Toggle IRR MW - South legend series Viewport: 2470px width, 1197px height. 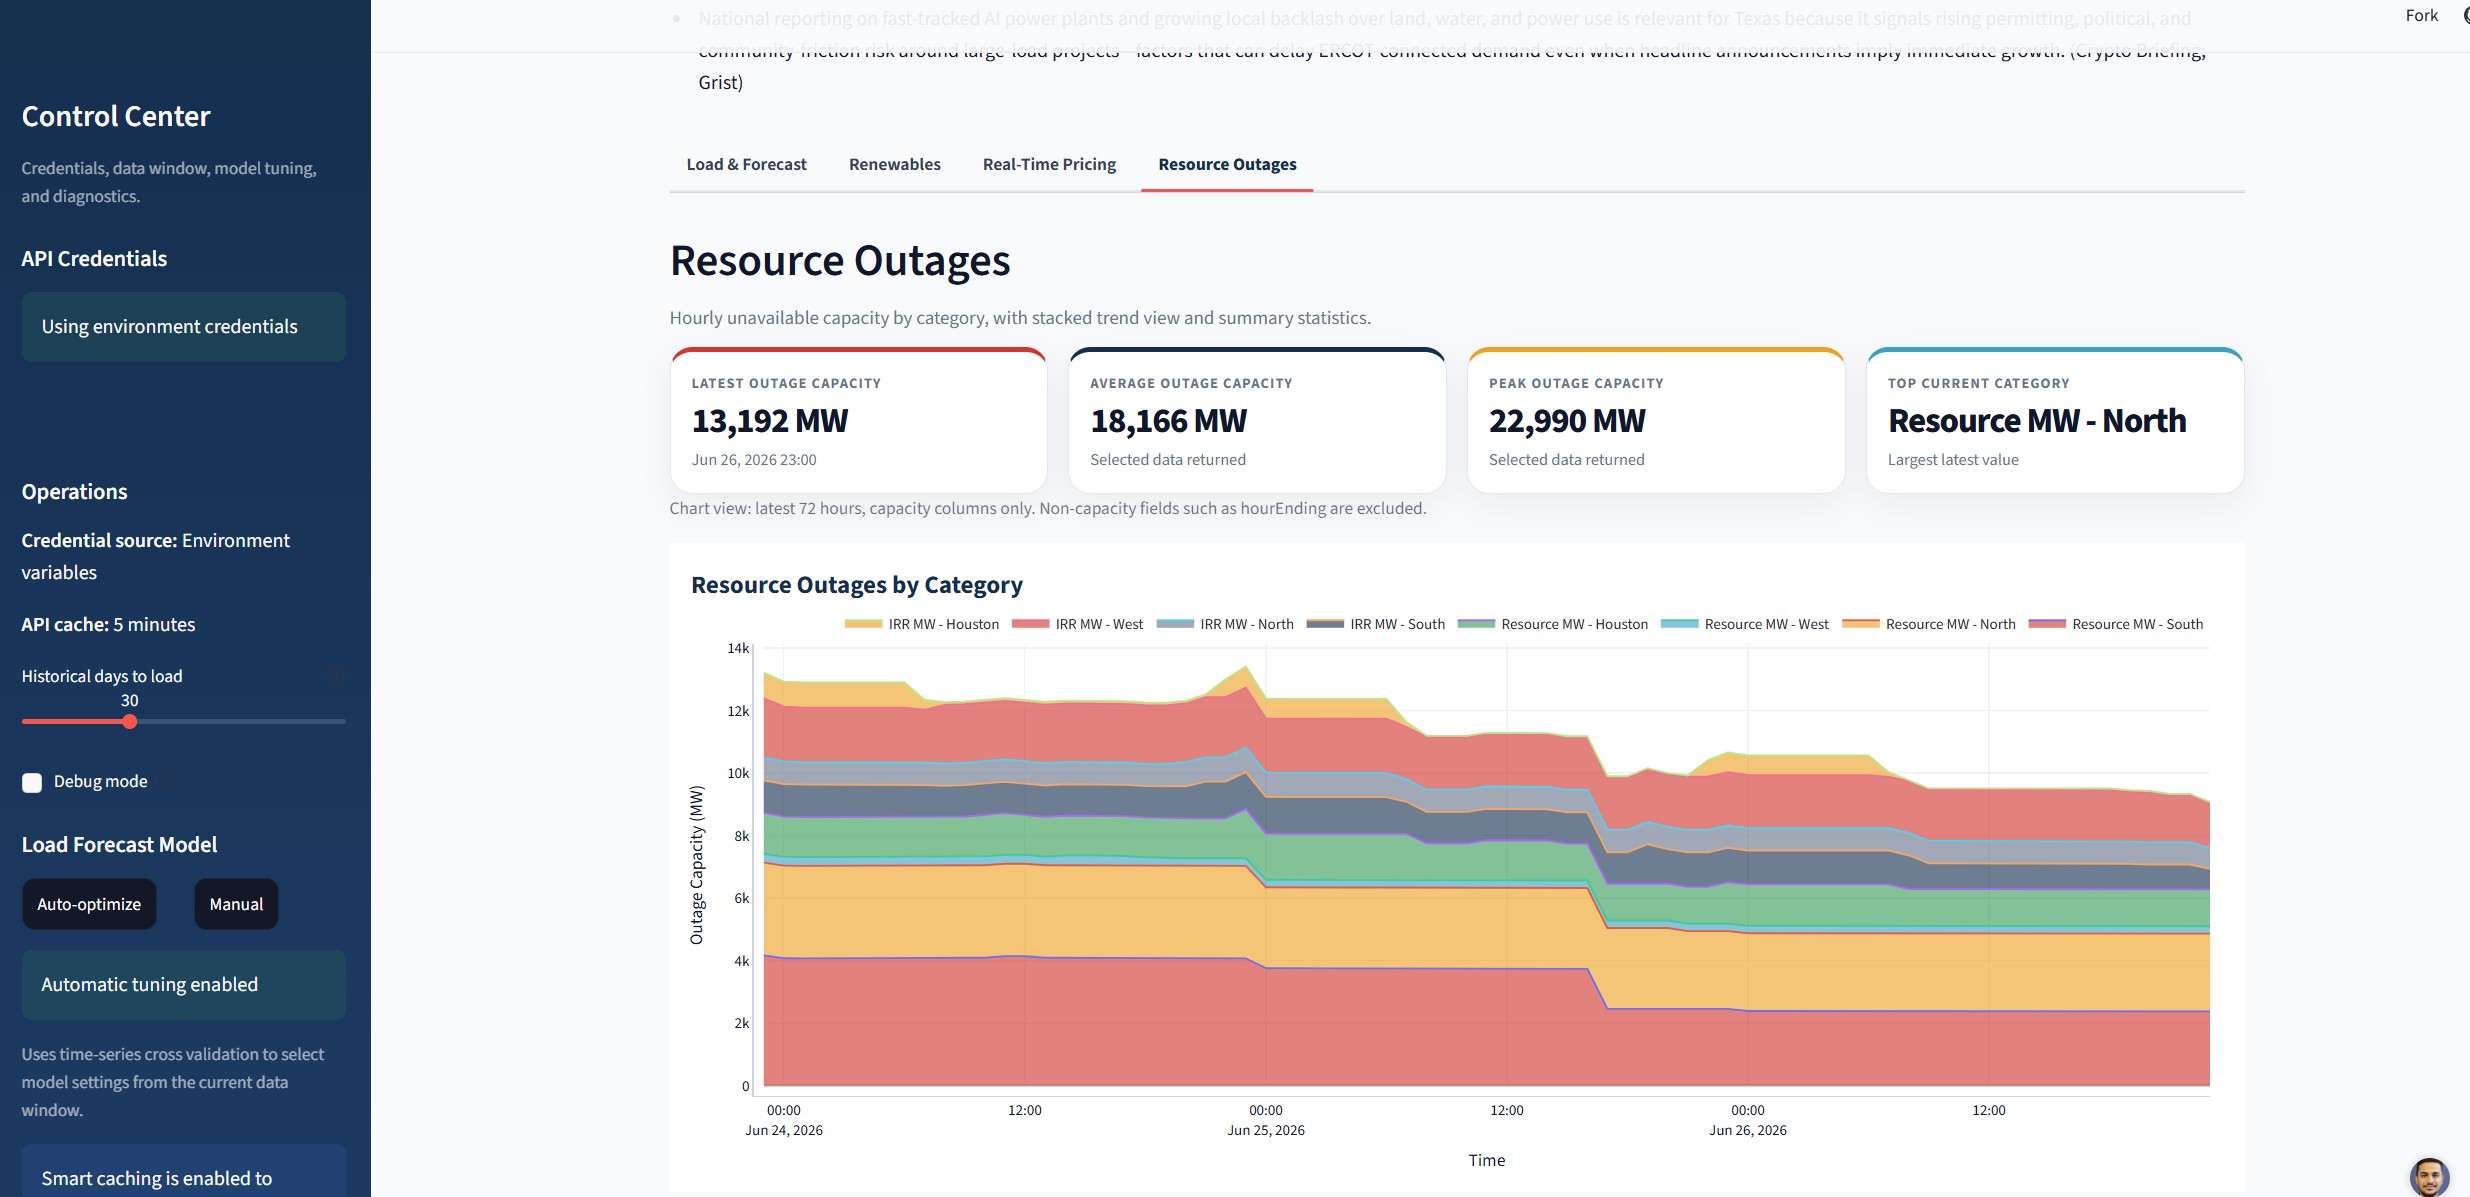pos(1375,624)
